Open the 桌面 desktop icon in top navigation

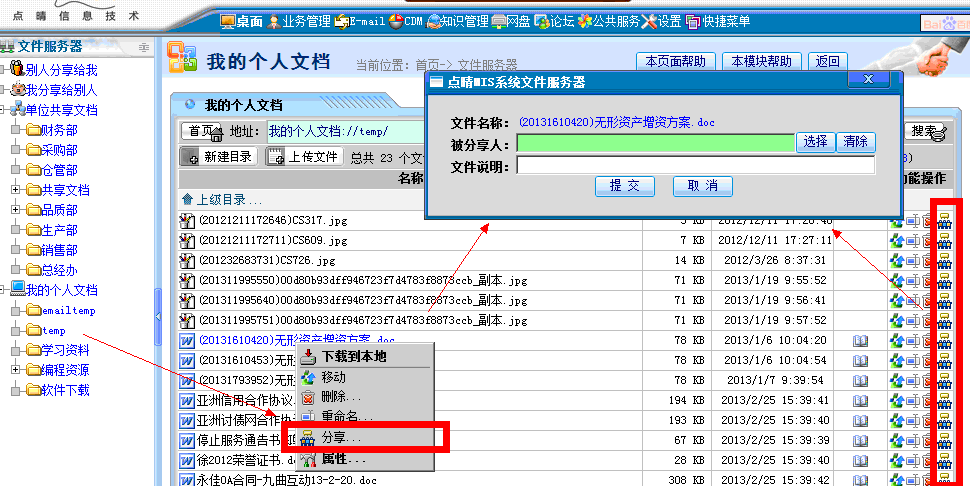[241, 21]
